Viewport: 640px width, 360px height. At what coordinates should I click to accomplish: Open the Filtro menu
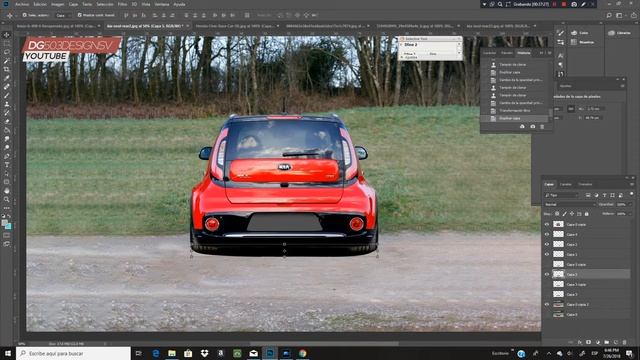pyautogui.click(x=122, y=4)
